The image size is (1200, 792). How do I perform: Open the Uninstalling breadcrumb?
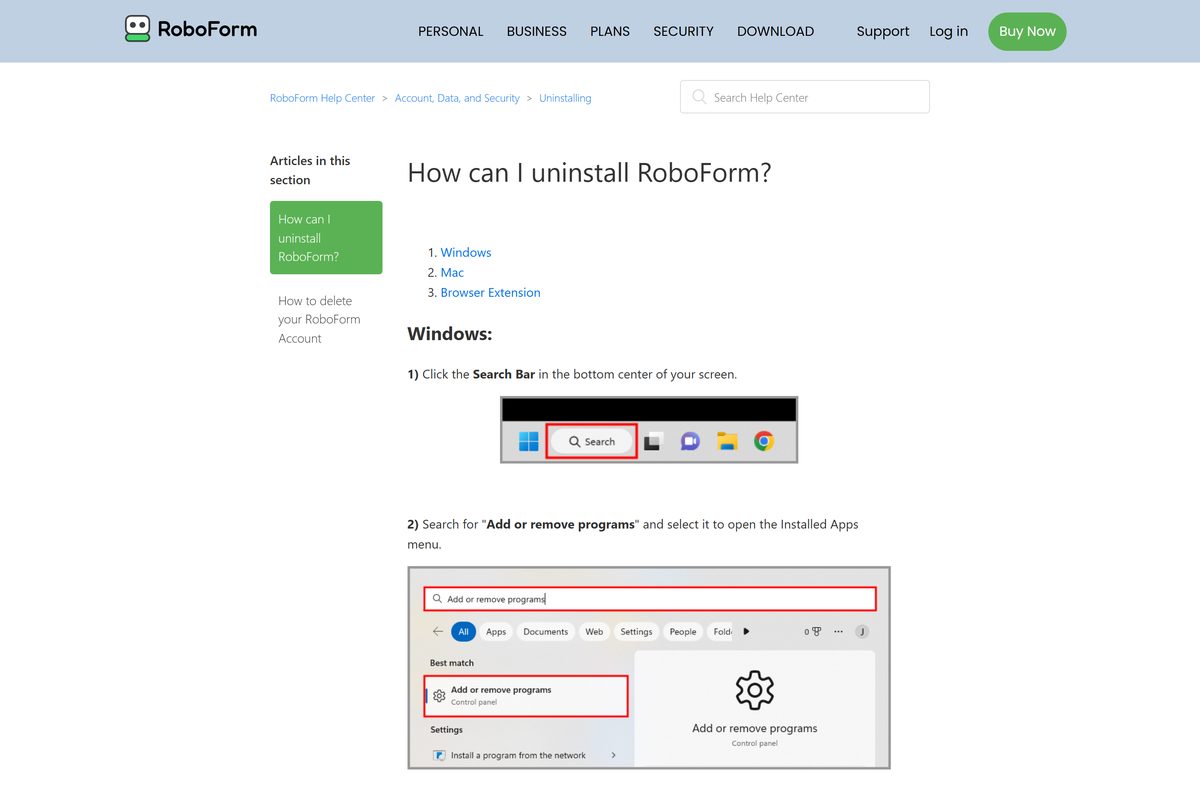pos(565,98)
